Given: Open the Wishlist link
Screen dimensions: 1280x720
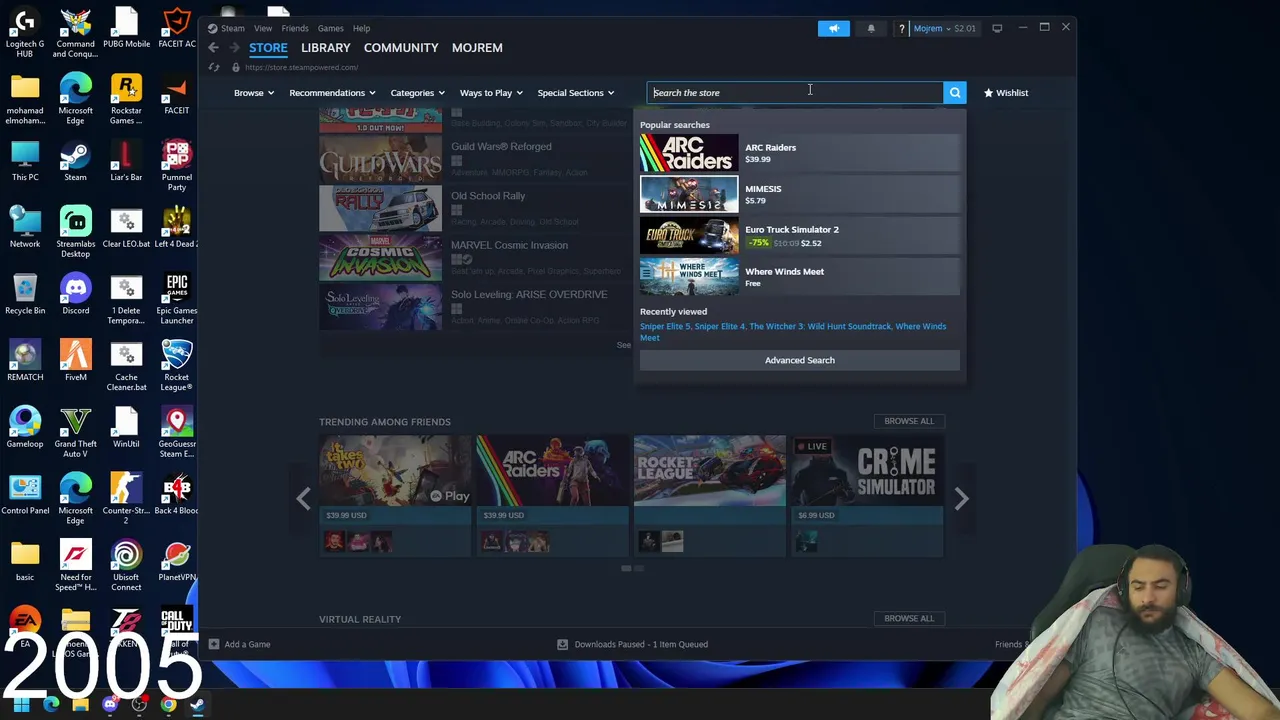Looking at the screenshot, I should point(1006,93).
